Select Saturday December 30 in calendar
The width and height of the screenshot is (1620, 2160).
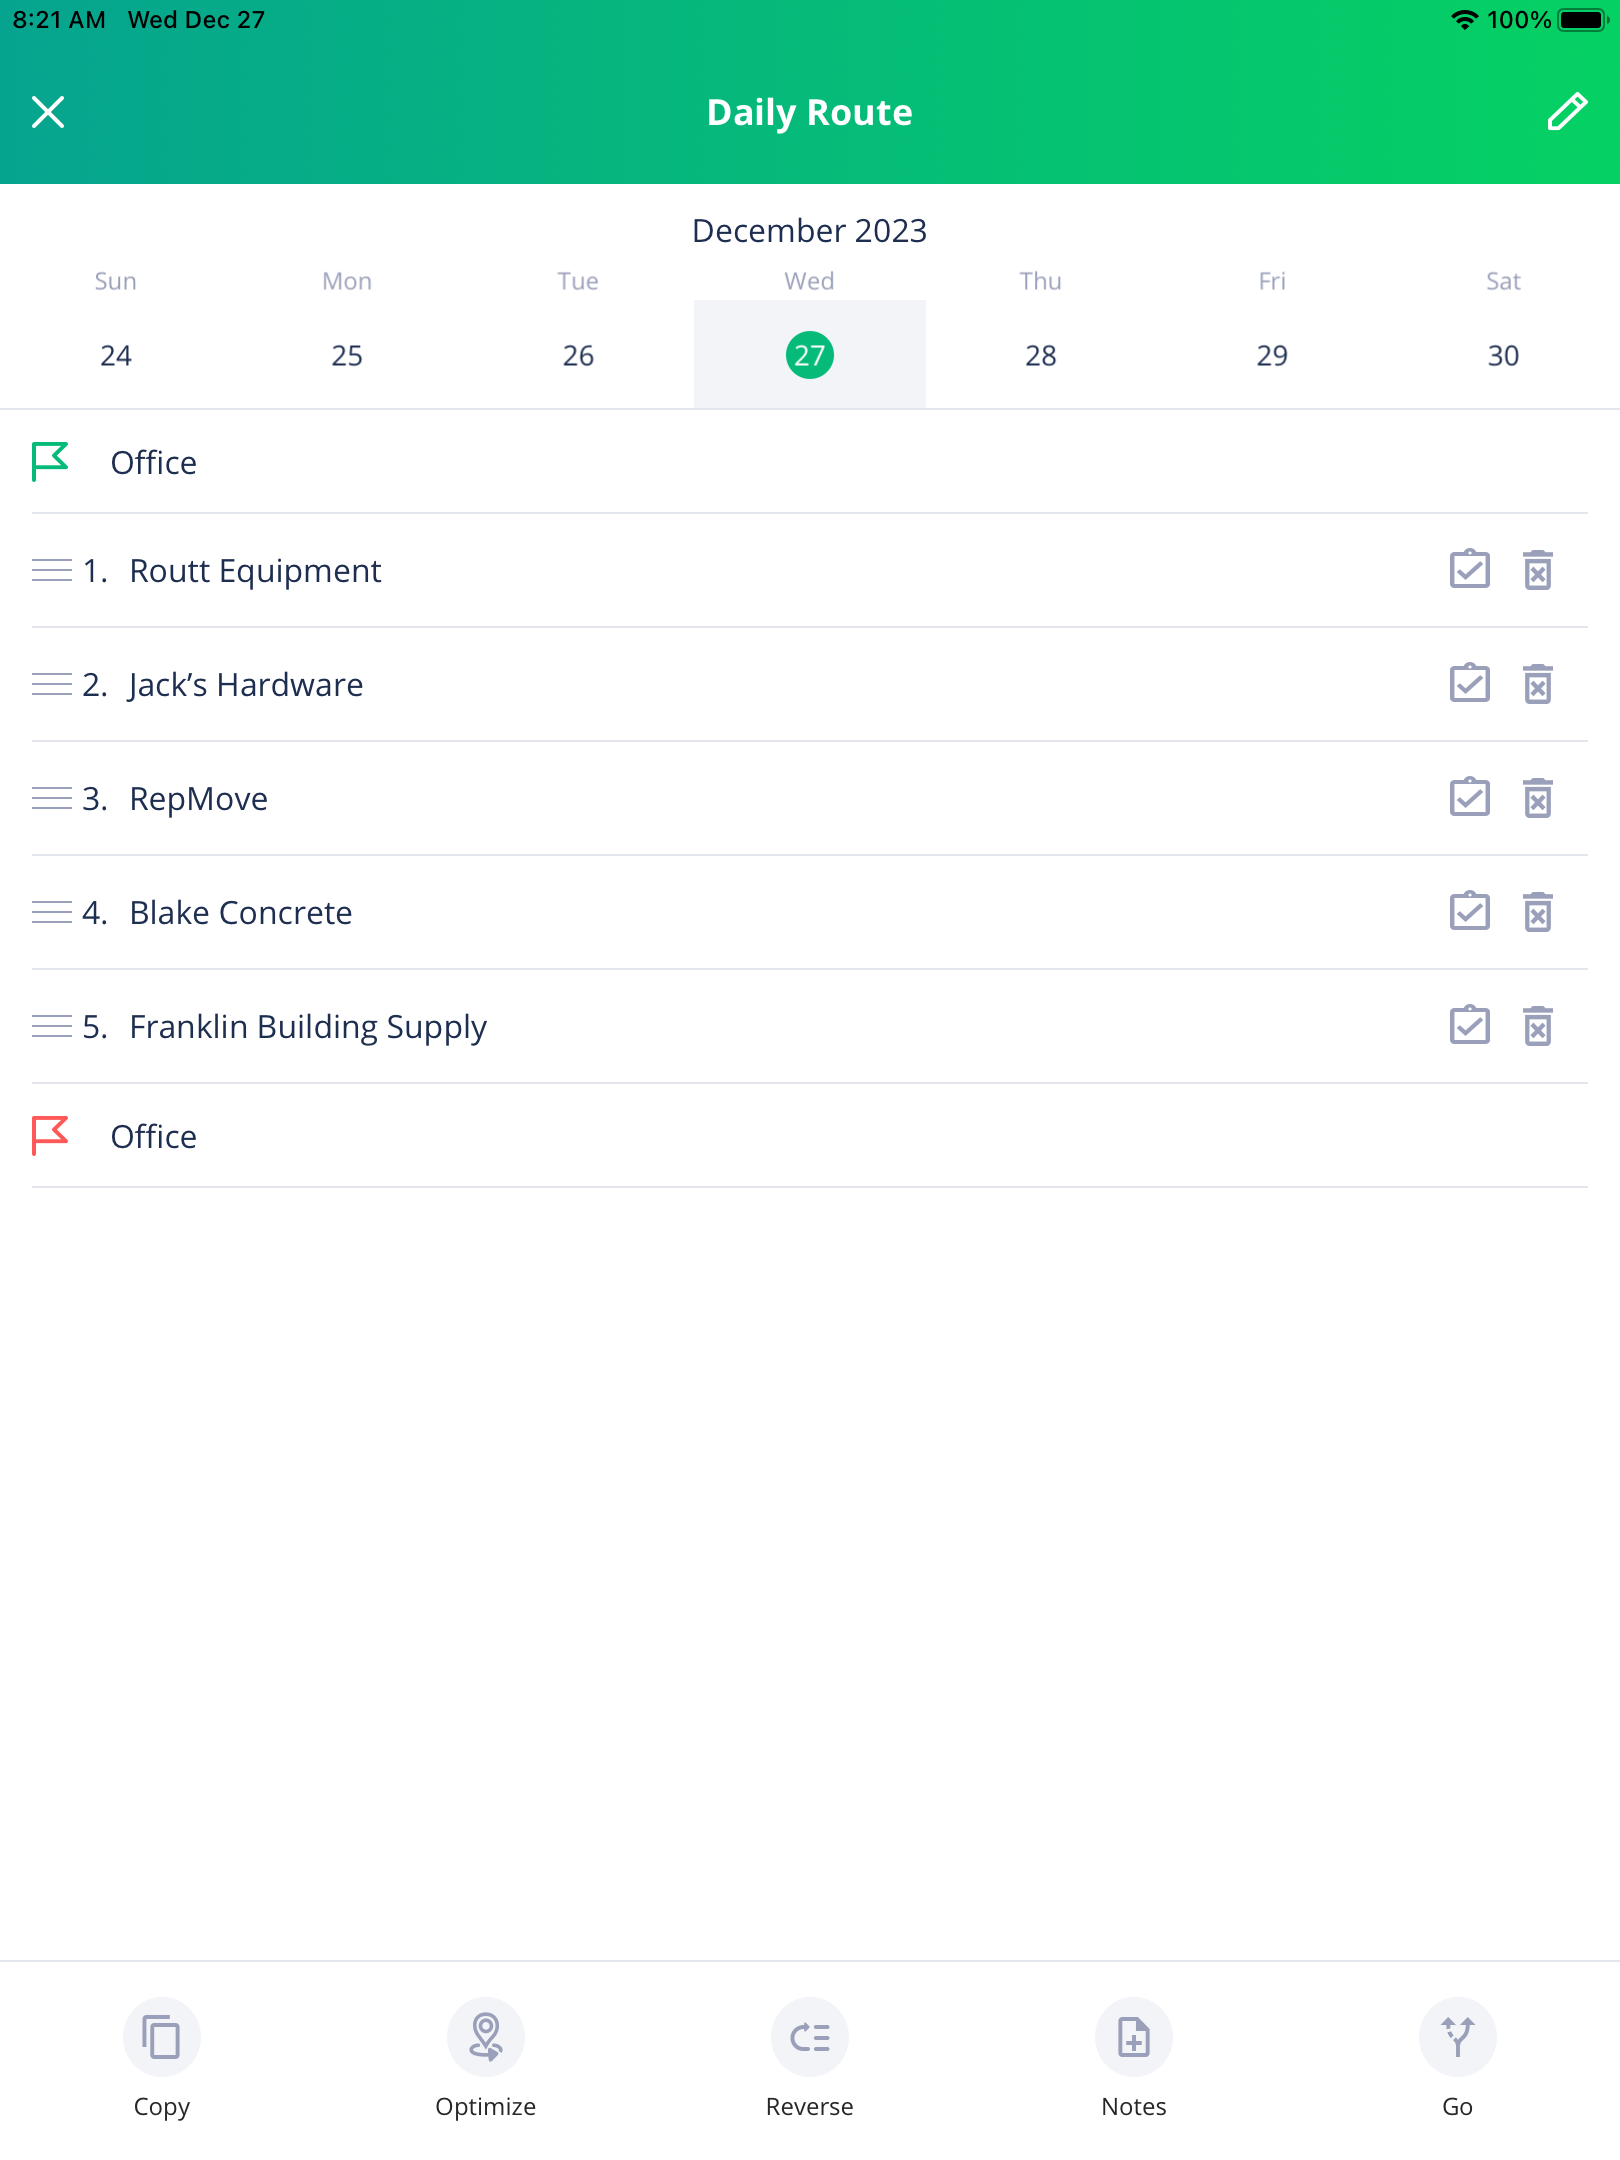coord(1503,354)
